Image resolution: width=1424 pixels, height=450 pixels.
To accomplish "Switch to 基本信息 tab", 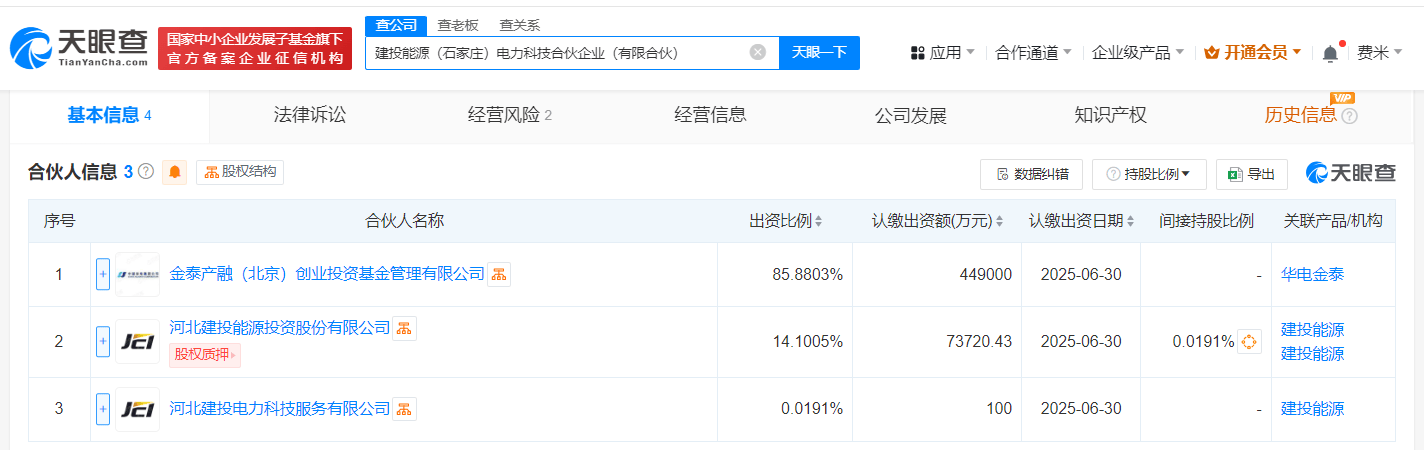I will pyautogui.click(x=109, y=115).
